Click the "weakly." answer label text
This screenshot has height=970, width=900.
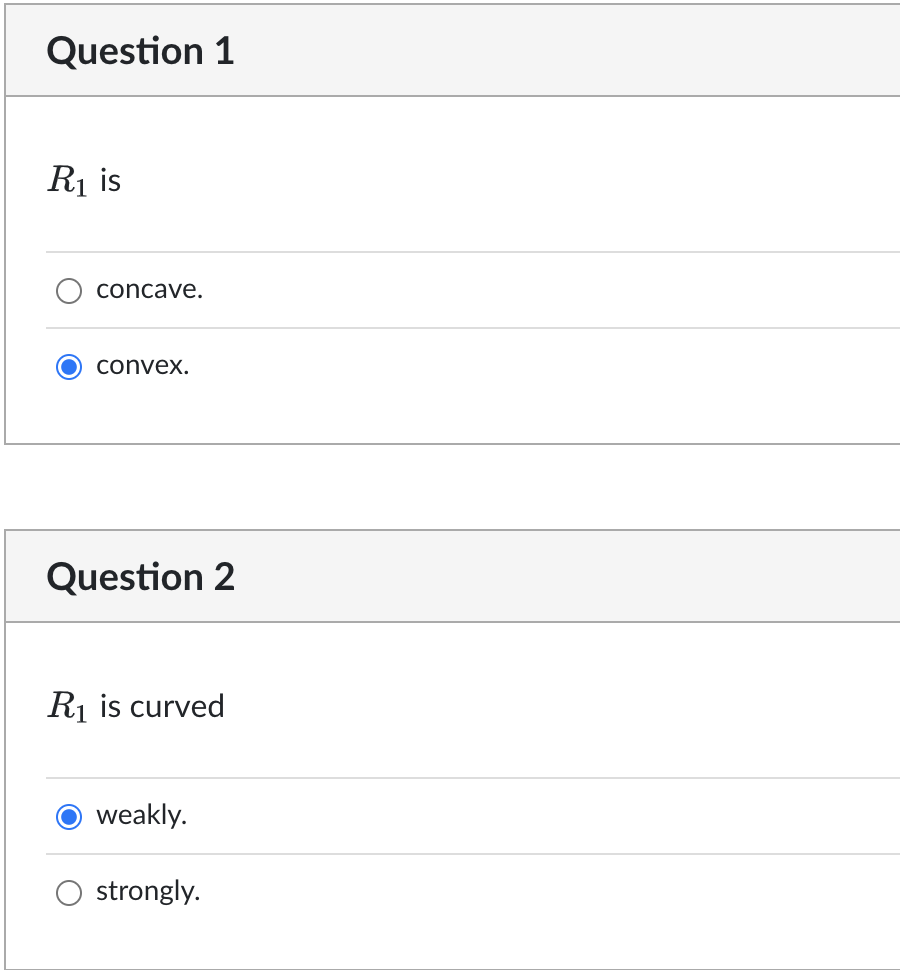(x=141, y=816)
